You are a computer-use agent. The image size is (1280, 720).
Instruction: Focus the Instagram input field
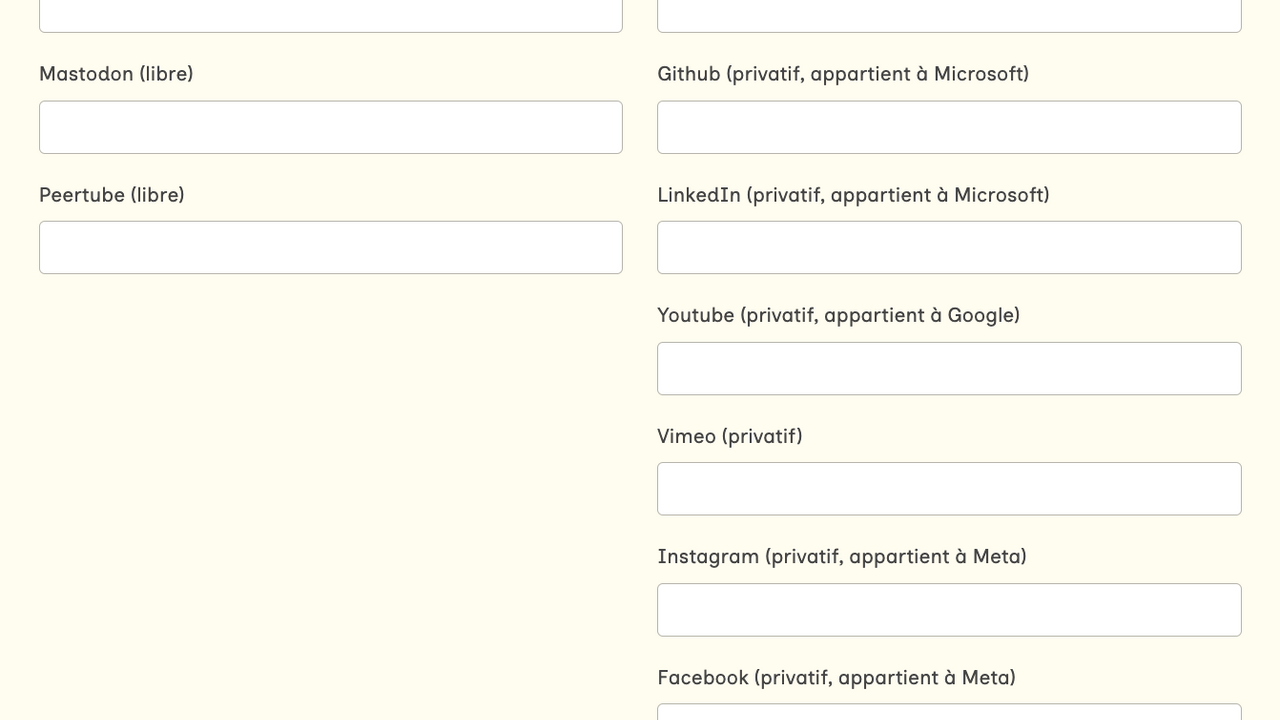coord(948,609)
